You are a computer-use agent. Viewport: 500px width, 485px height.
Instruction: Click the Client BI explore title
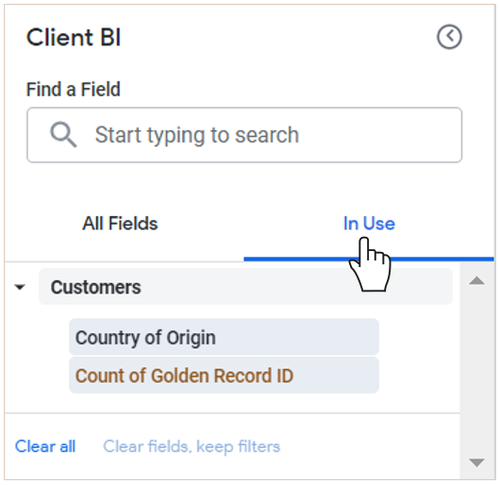(74, 37)
